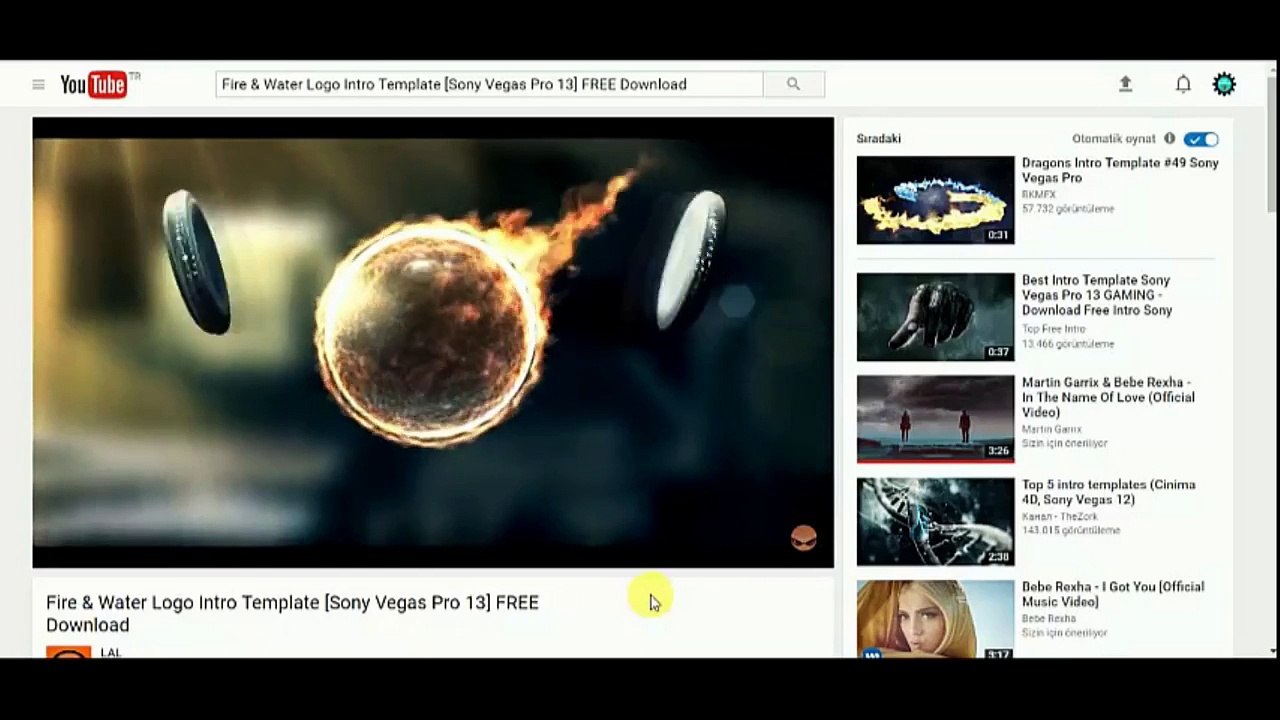Viewport: 1280px width, 720px height.
Task: Click the search magnifier button
Action: 793,85
